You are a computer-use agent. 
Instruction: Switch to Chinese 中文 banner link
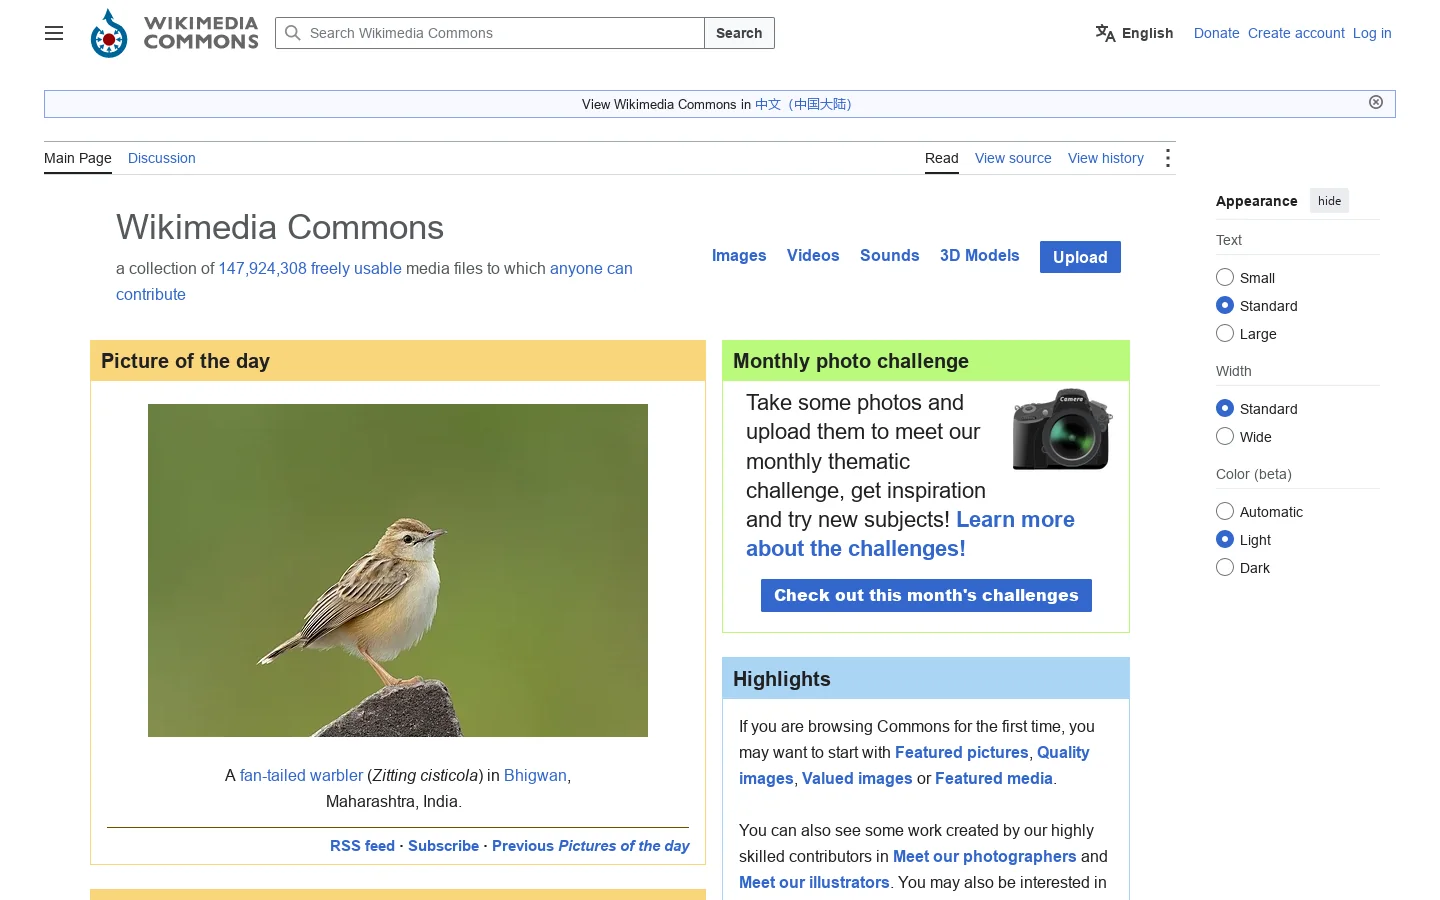click(x=804, y=104)
